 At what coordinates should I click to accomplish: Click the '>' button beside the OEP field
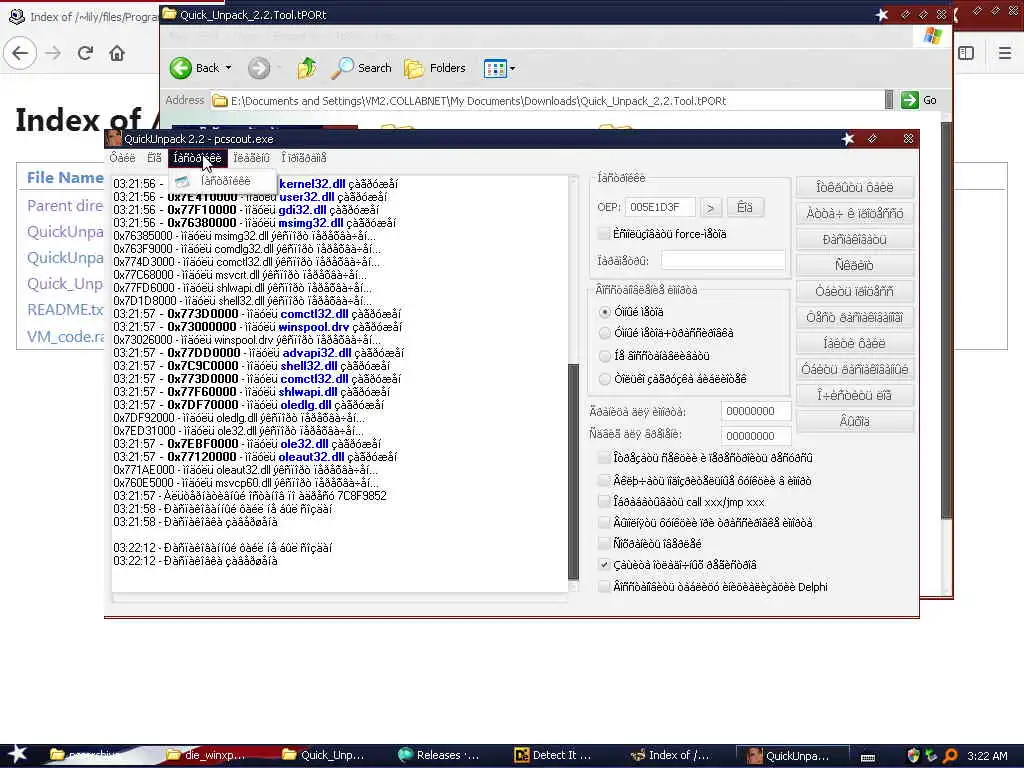(710, 208)
